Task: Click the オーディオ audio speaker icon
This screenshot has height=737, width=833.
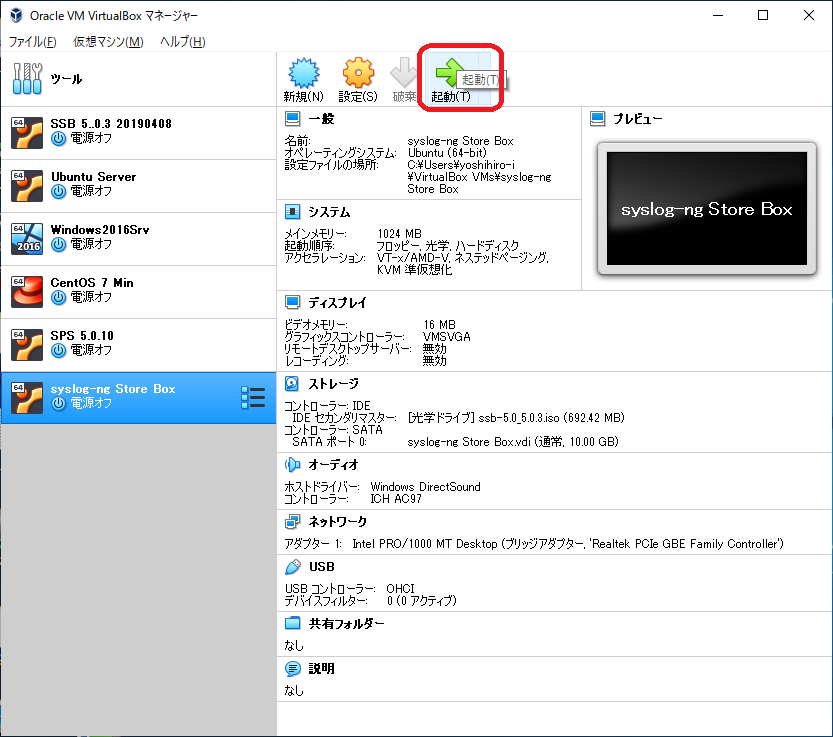Action: pos(293,464)
